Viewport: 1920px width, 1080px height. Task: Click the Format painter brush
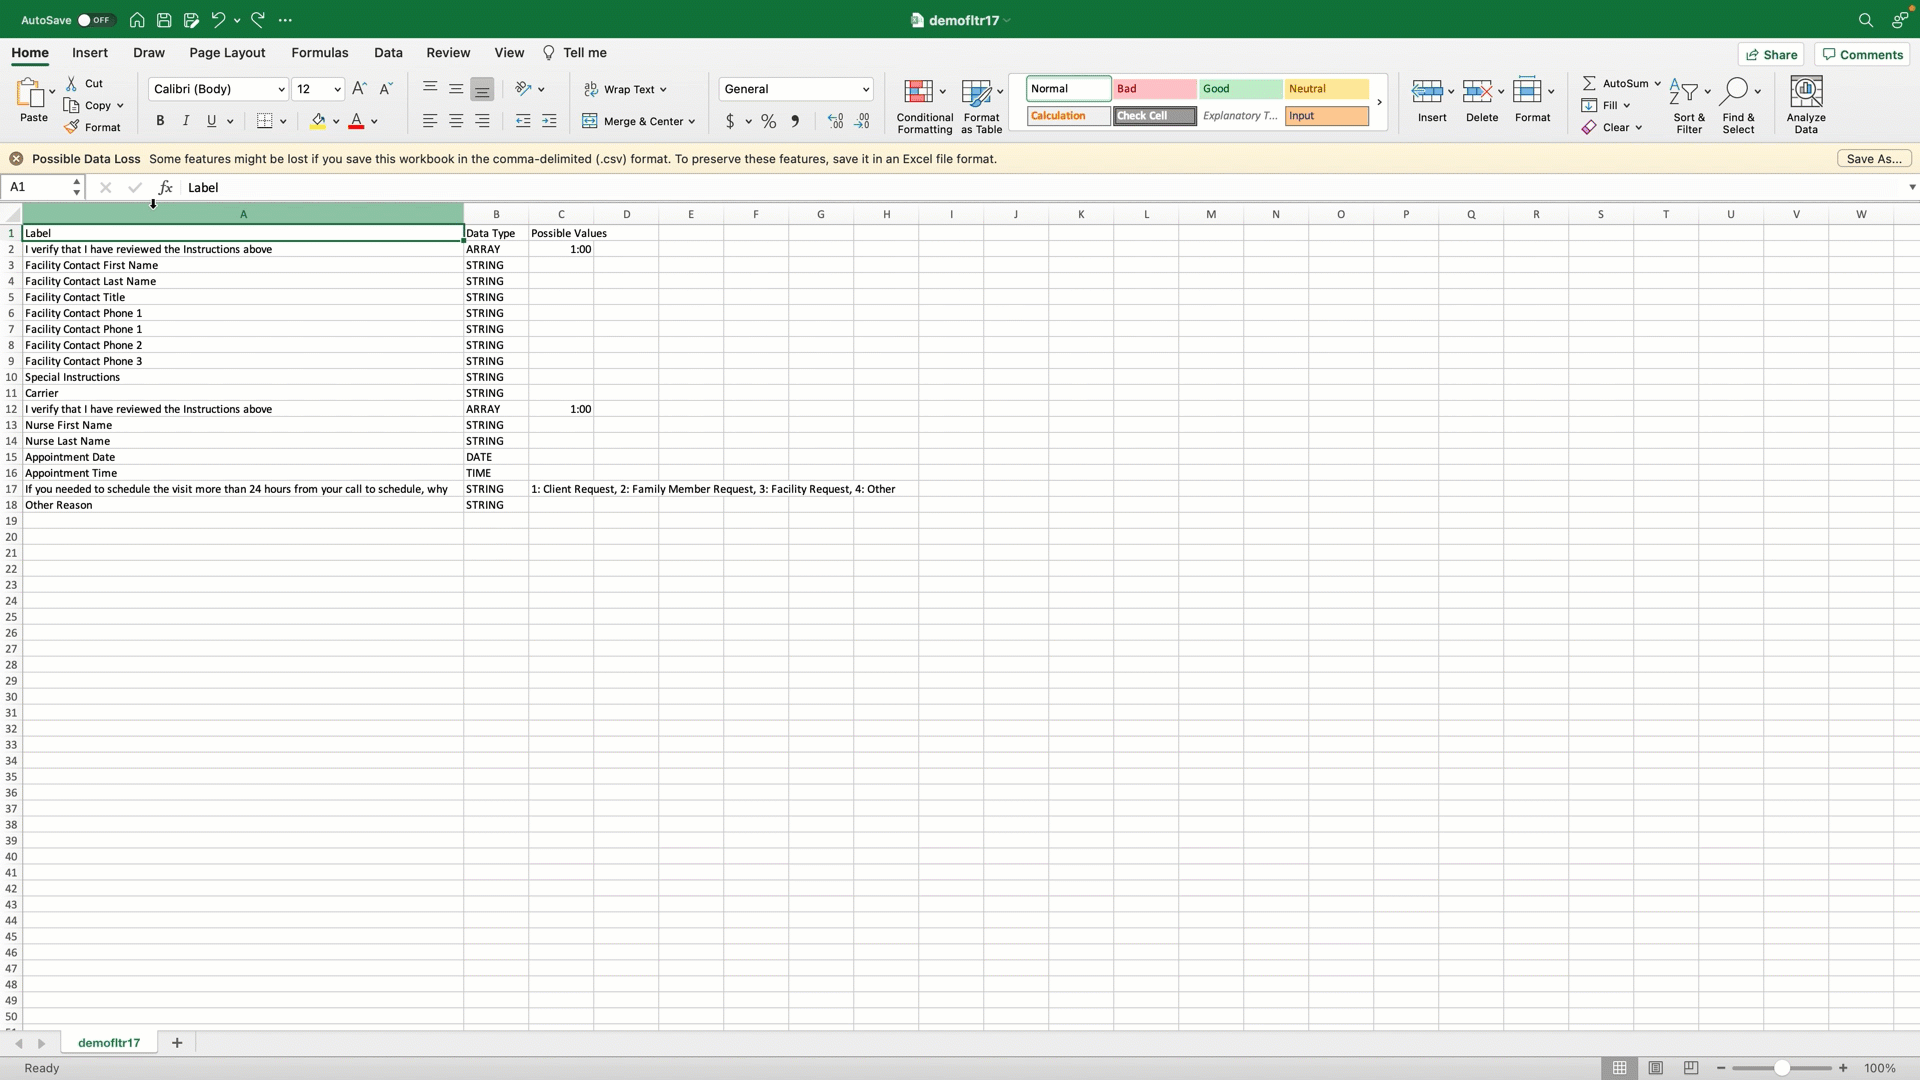72,127
